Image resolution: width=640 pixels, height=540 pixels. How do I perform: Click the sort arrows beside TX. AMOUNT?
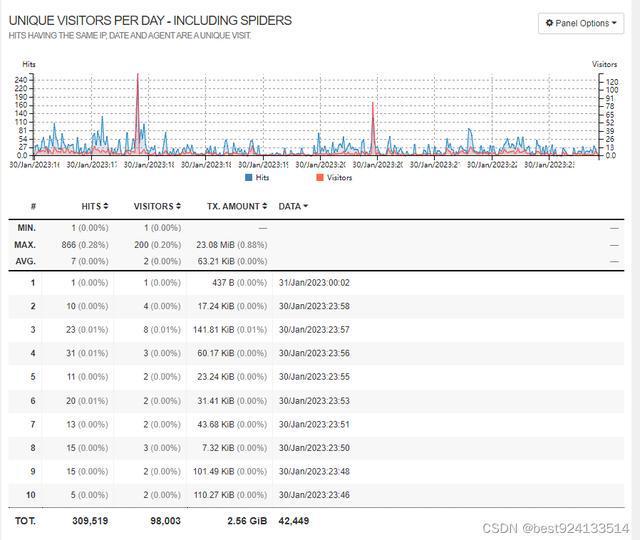coord(265,206)
